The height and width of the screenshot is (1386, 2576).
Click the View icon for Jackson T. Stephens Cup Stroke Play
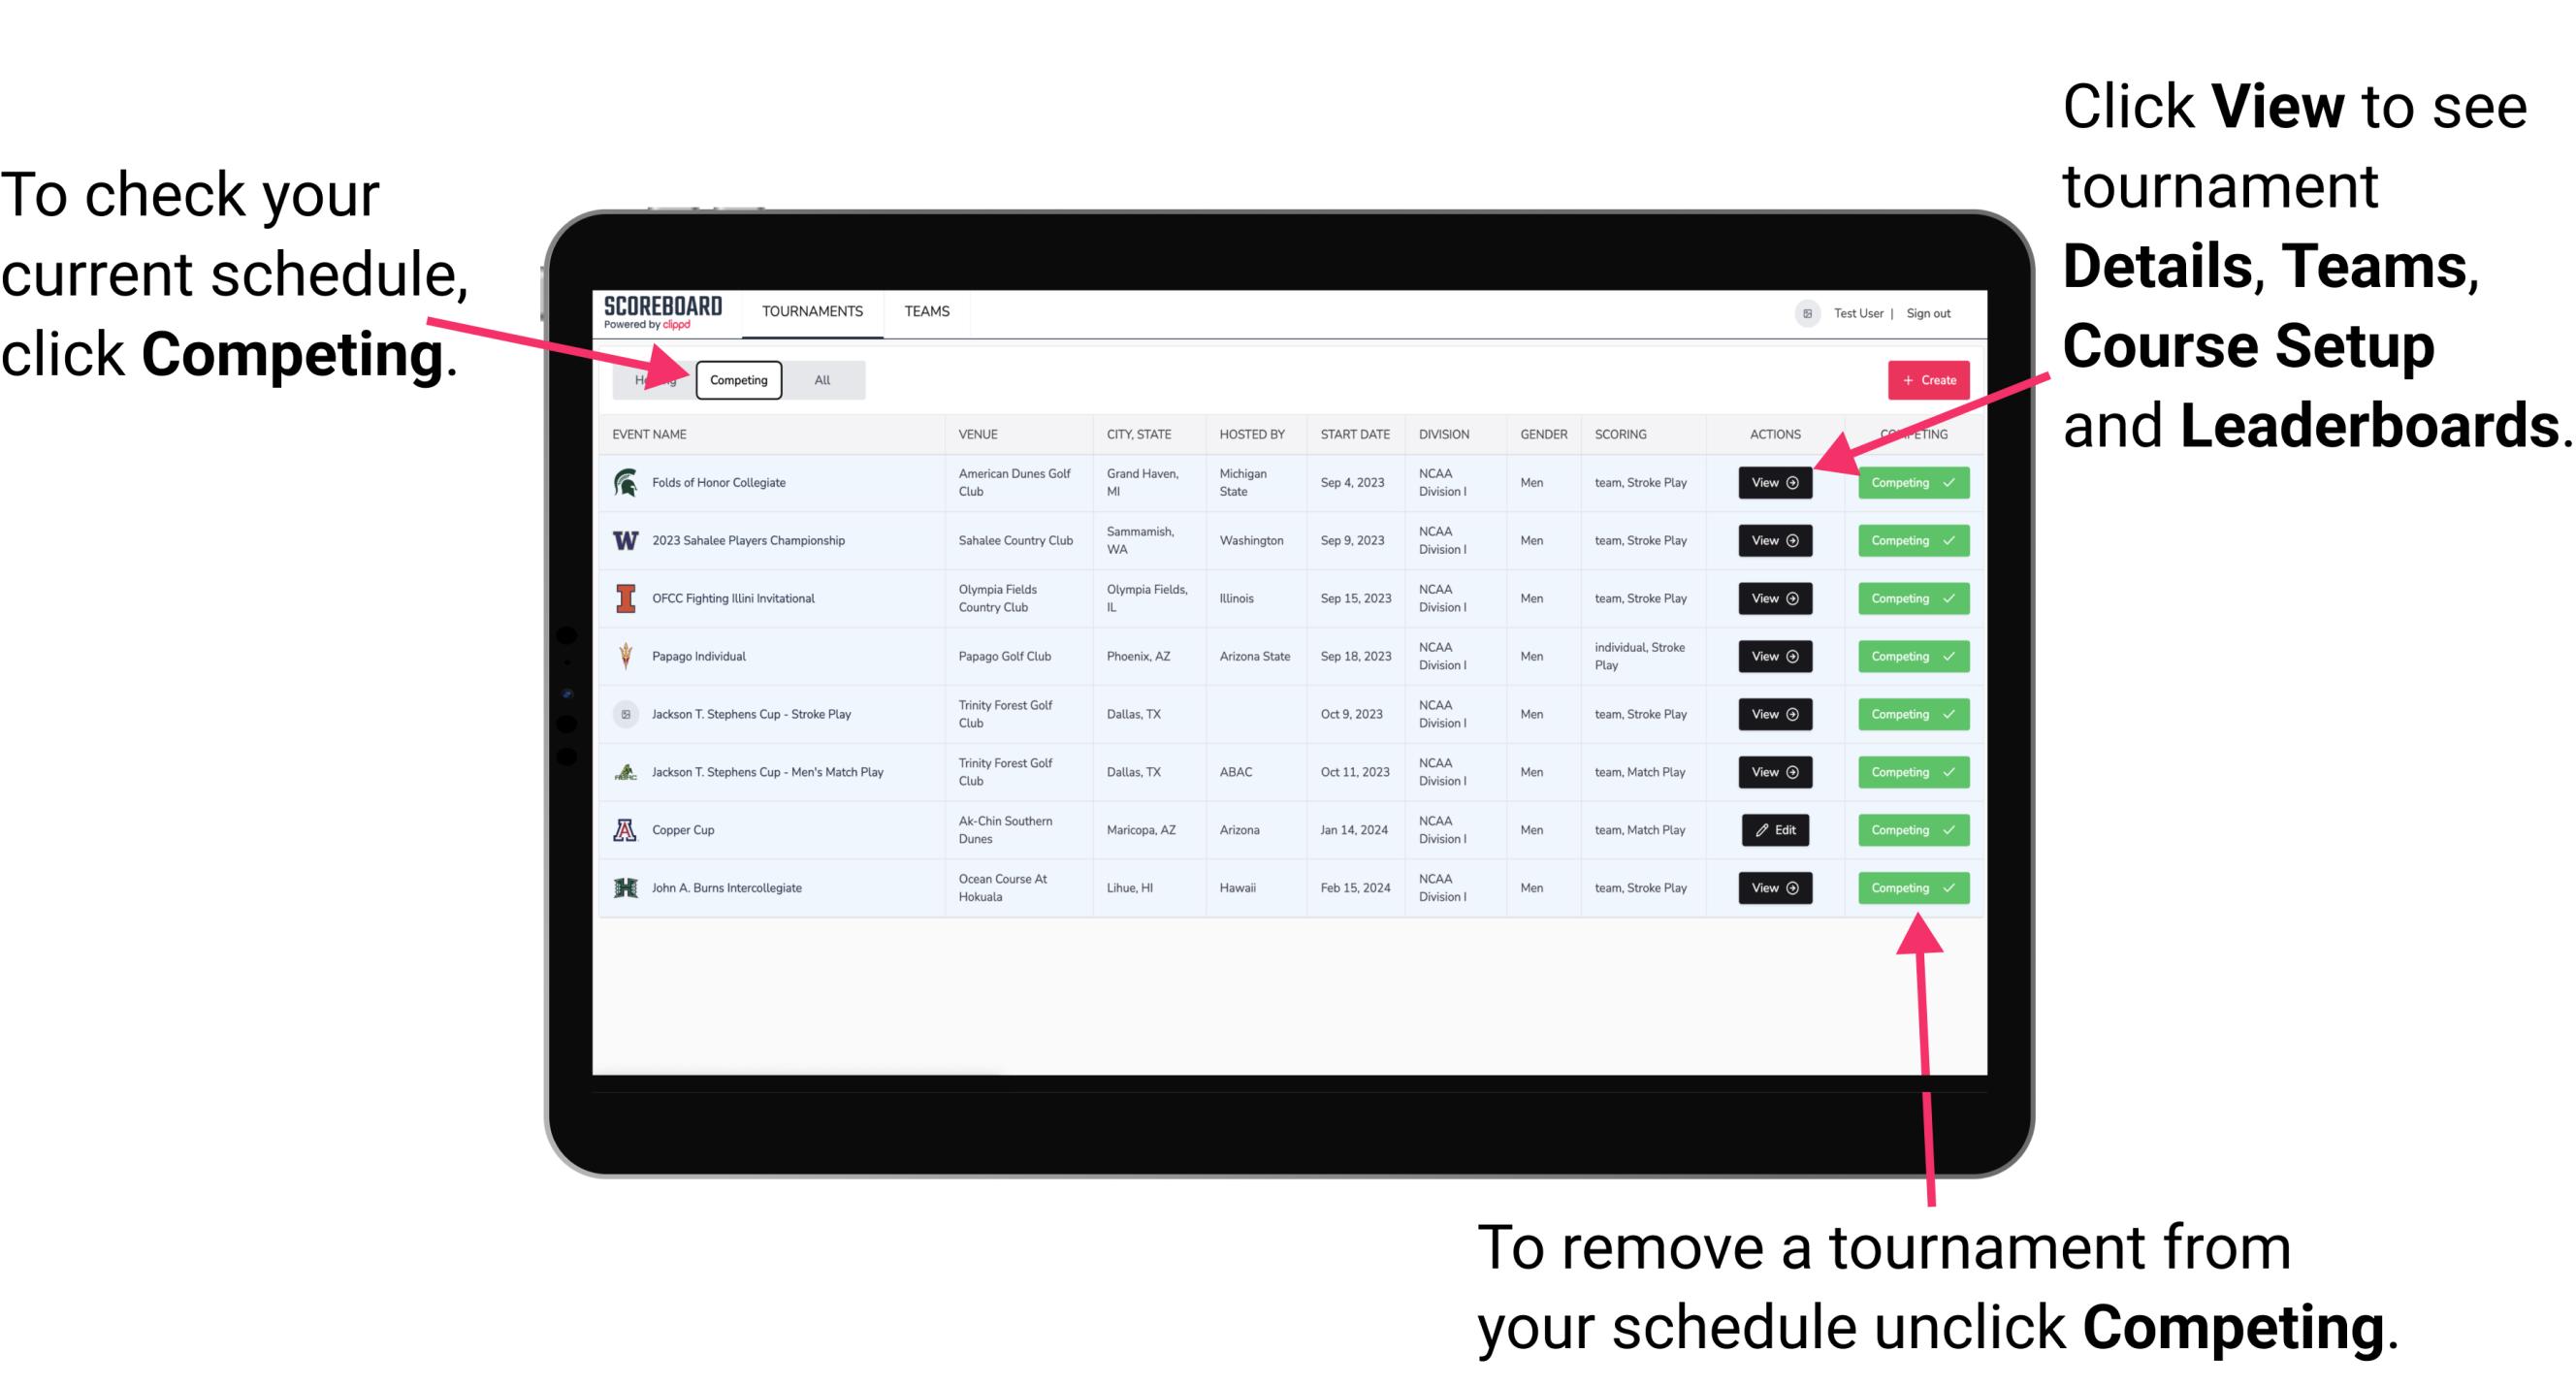pos(1771,715)
